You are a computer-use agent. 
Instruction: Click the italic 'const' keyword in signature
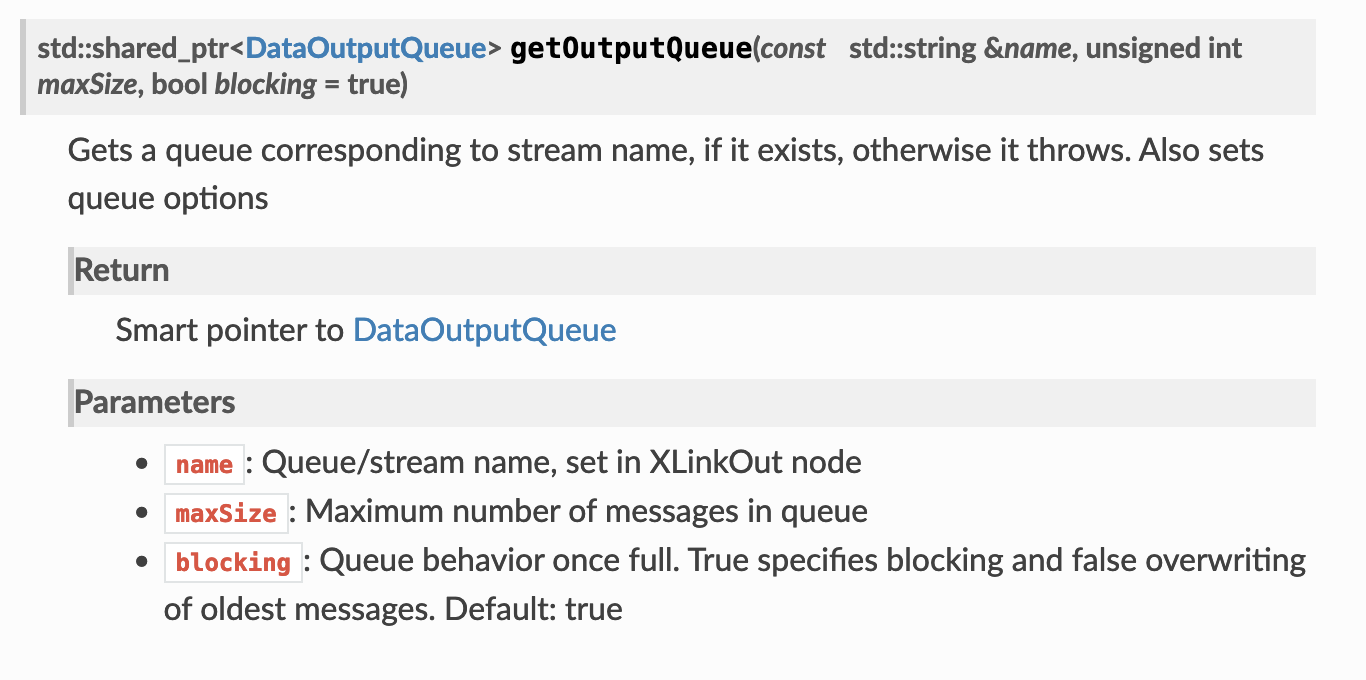pyautogui.click(x=793, y=48)
